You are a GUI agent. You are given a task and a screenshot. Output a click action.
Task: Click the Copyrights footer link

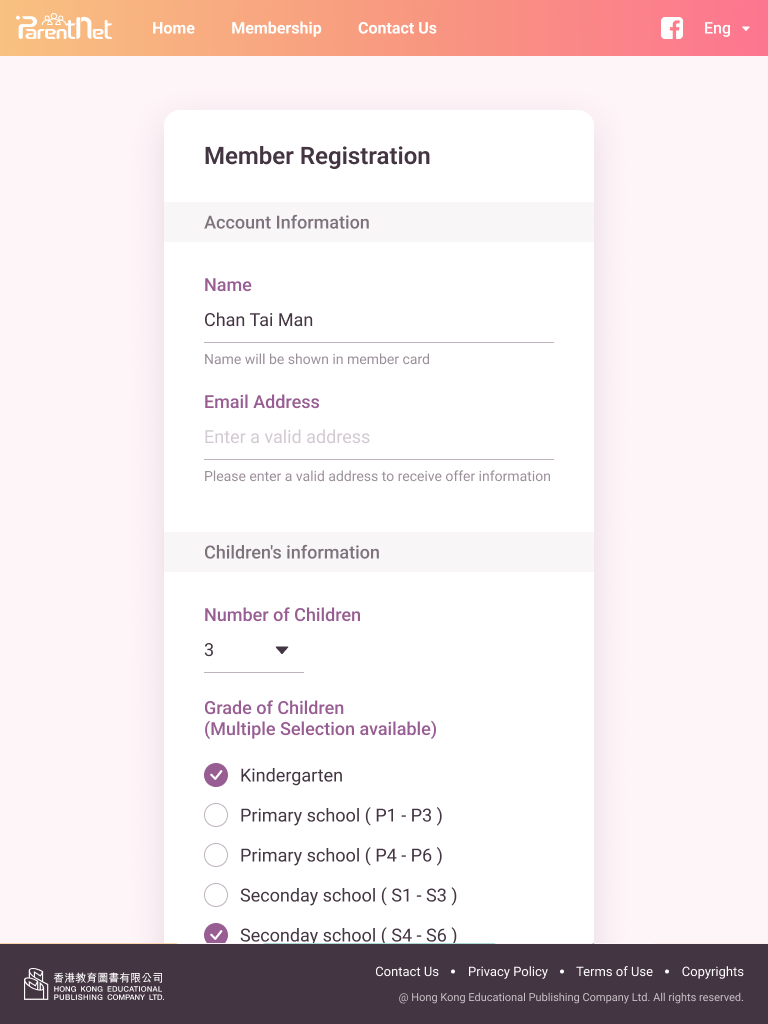712,971
